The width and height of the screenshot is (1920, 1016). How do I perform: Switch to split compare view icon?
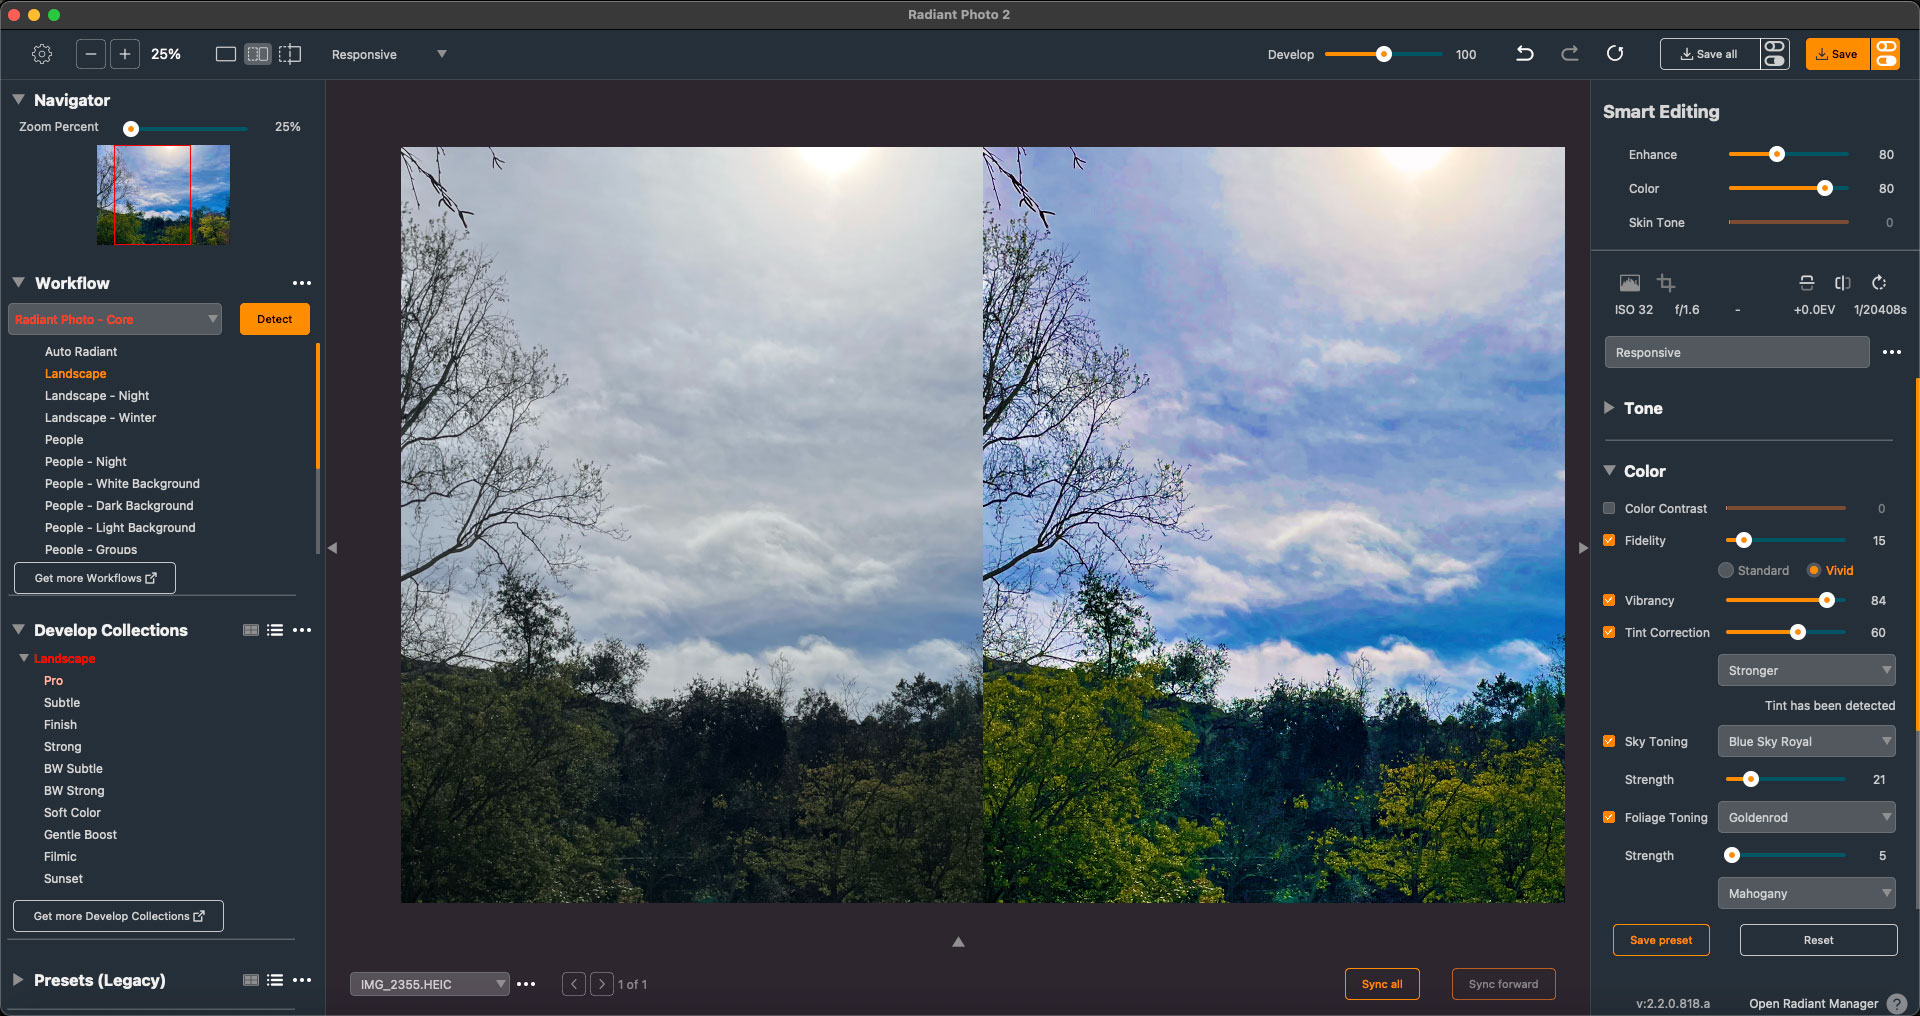[x=290, y=54]
